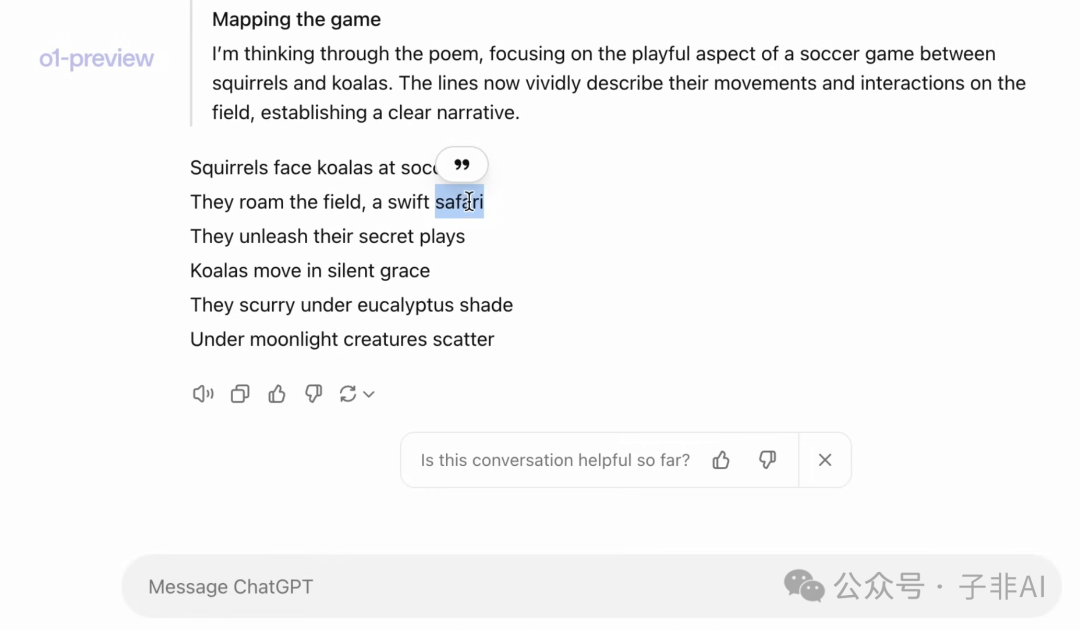Screen dimensions: 1080x630
Task: Click the line They scurry under eucalyptus shade
Action: pyautogui.click(x=351, y=305)
